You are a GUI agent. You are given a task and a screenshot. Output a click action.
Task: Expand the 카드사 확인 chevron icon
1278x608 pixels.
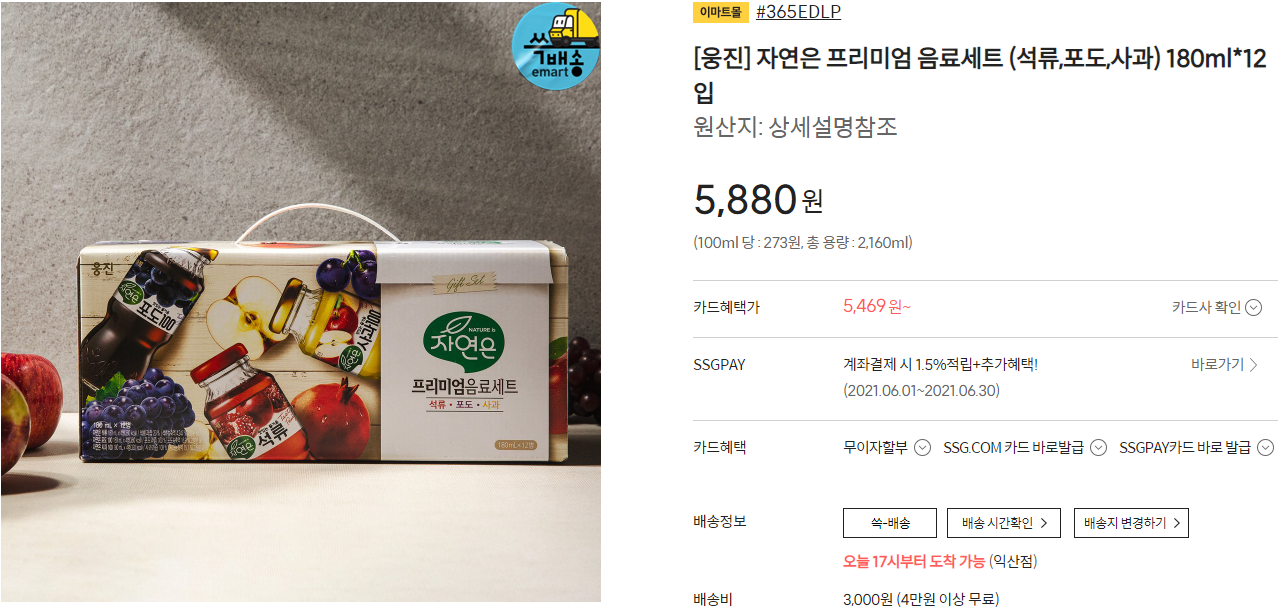[x=1254, y=307]
